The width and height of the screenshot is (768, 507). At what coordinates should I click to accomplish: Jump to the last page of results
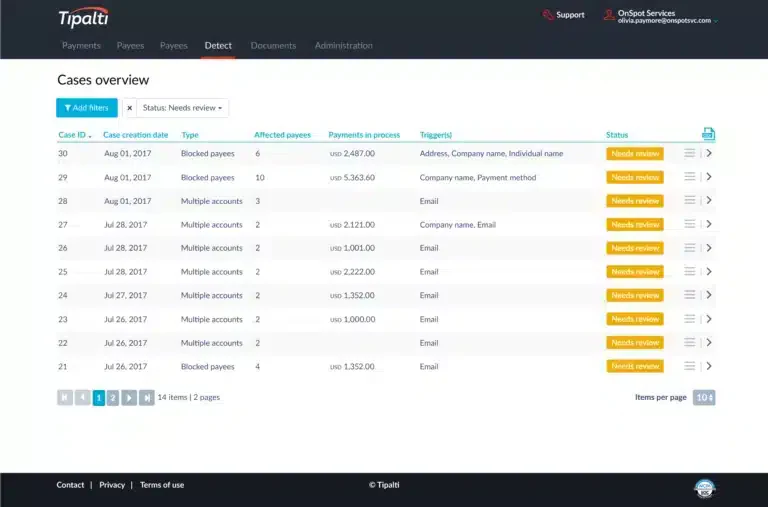(146, 397)
